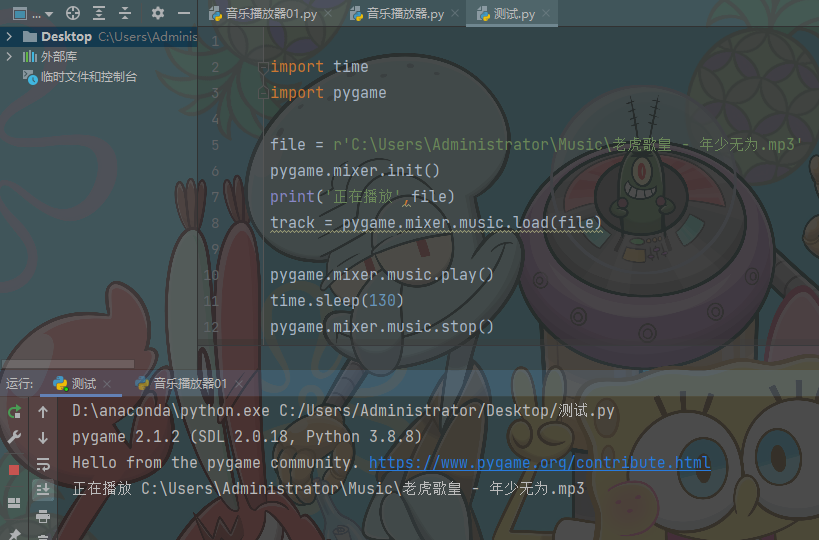
Task: Close the 音乐播放器.py editor tab
Action: pos(455,14)
